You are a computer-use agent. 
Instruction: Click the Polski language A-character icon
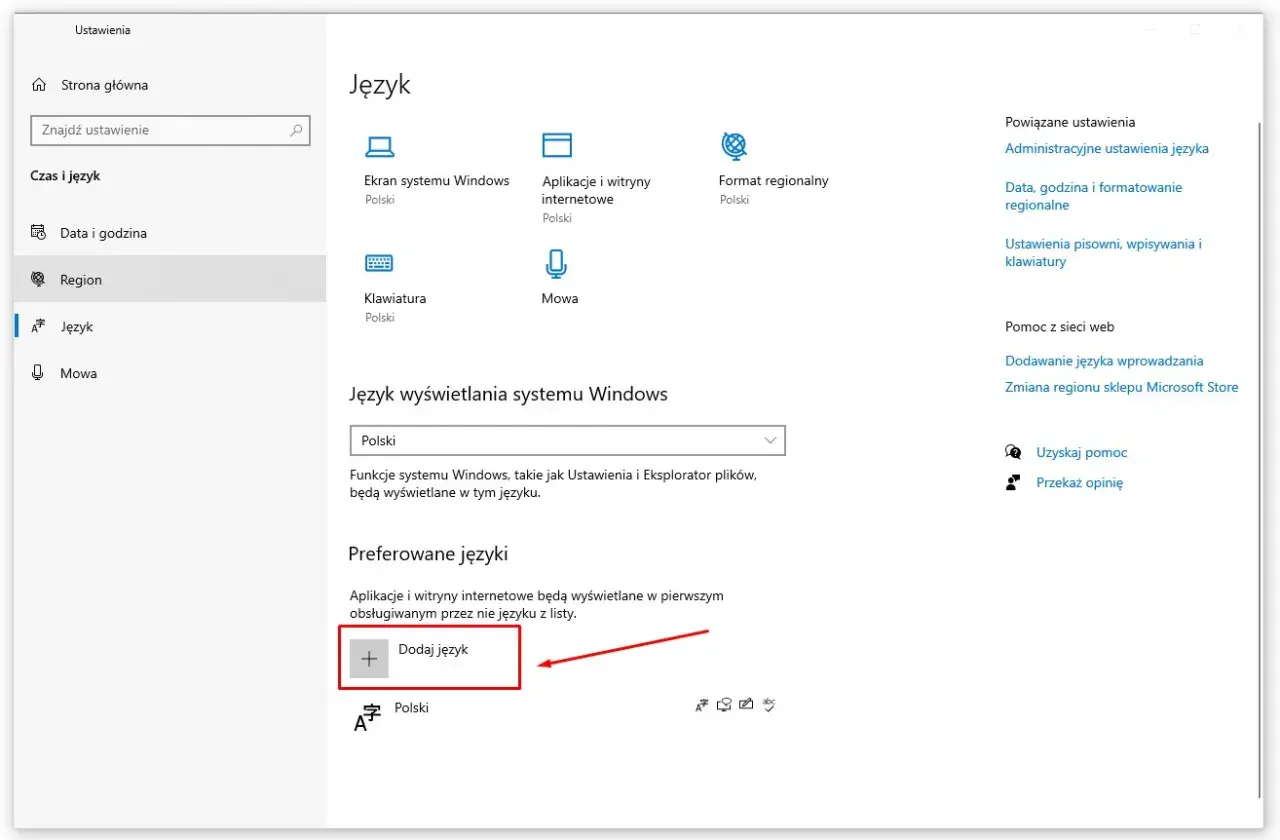point(368,718)
